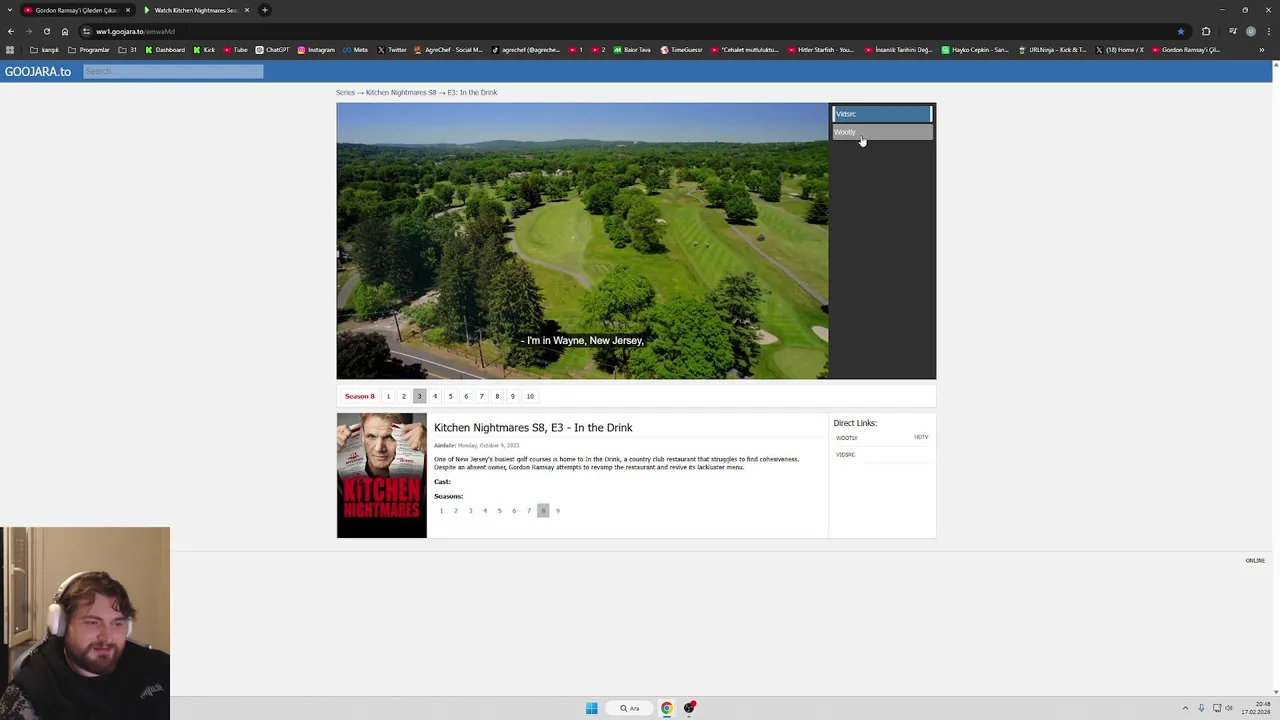The height and width of the screenshot is (720, 1280).
Task: Open the taskbar clock and date
Action: pyautogui.click(x=1256, y=708)
